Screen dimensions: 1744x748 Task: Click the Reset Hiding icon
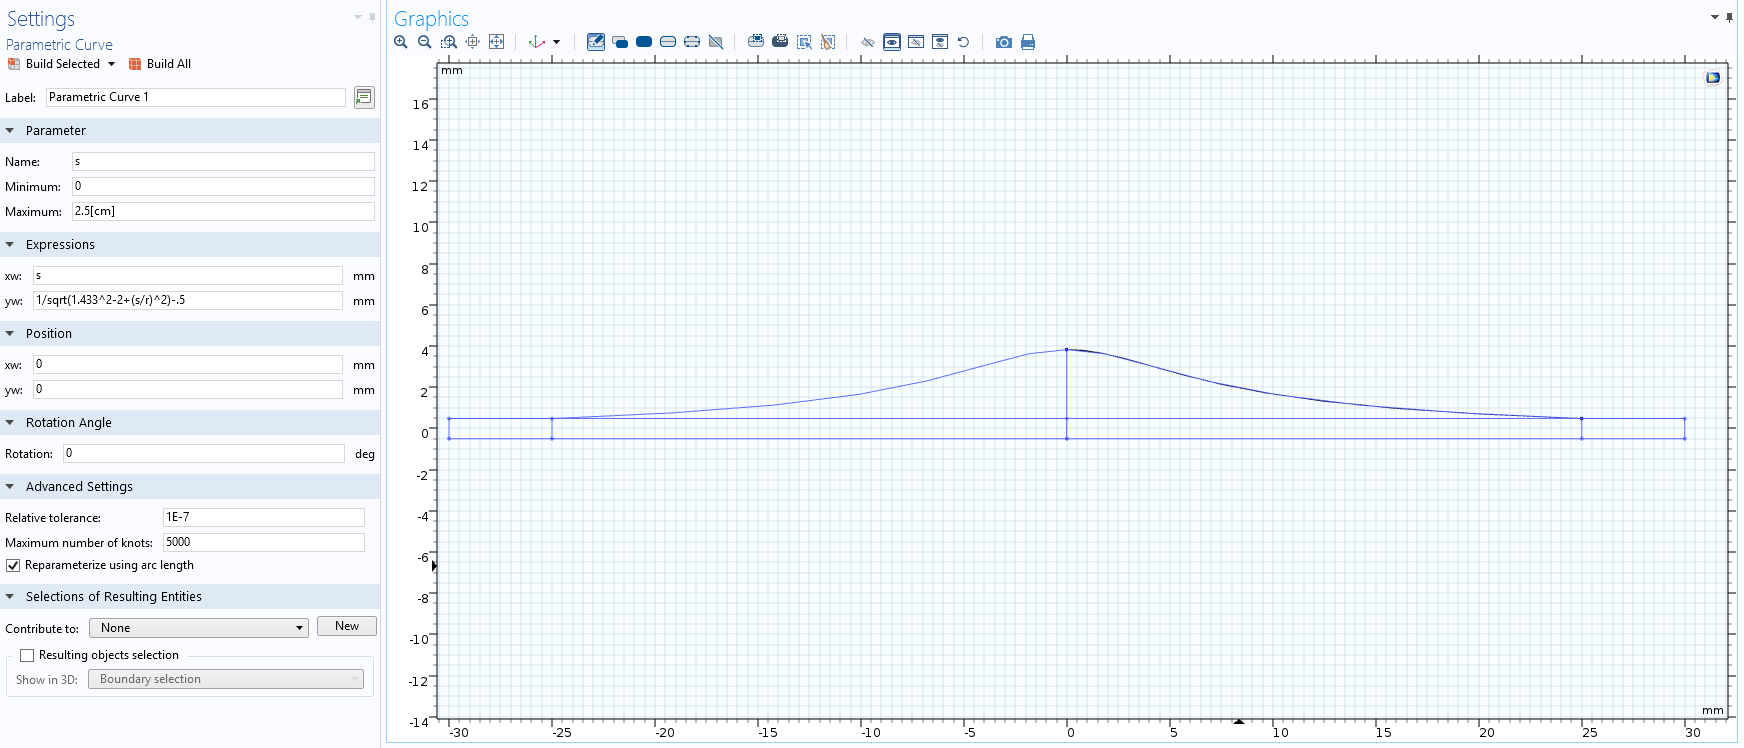tap(963, 42)
